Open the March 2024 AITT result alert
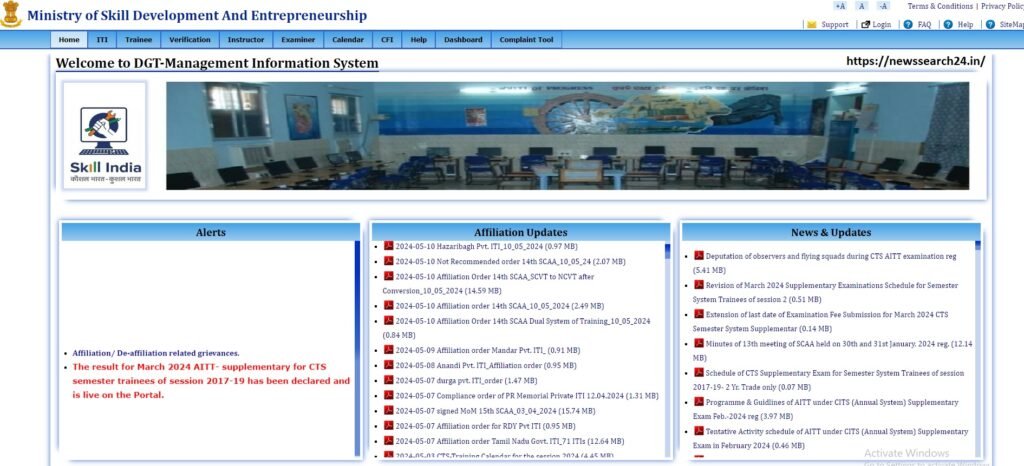This screenshot has width=1024, height=466. pos(211,381)
